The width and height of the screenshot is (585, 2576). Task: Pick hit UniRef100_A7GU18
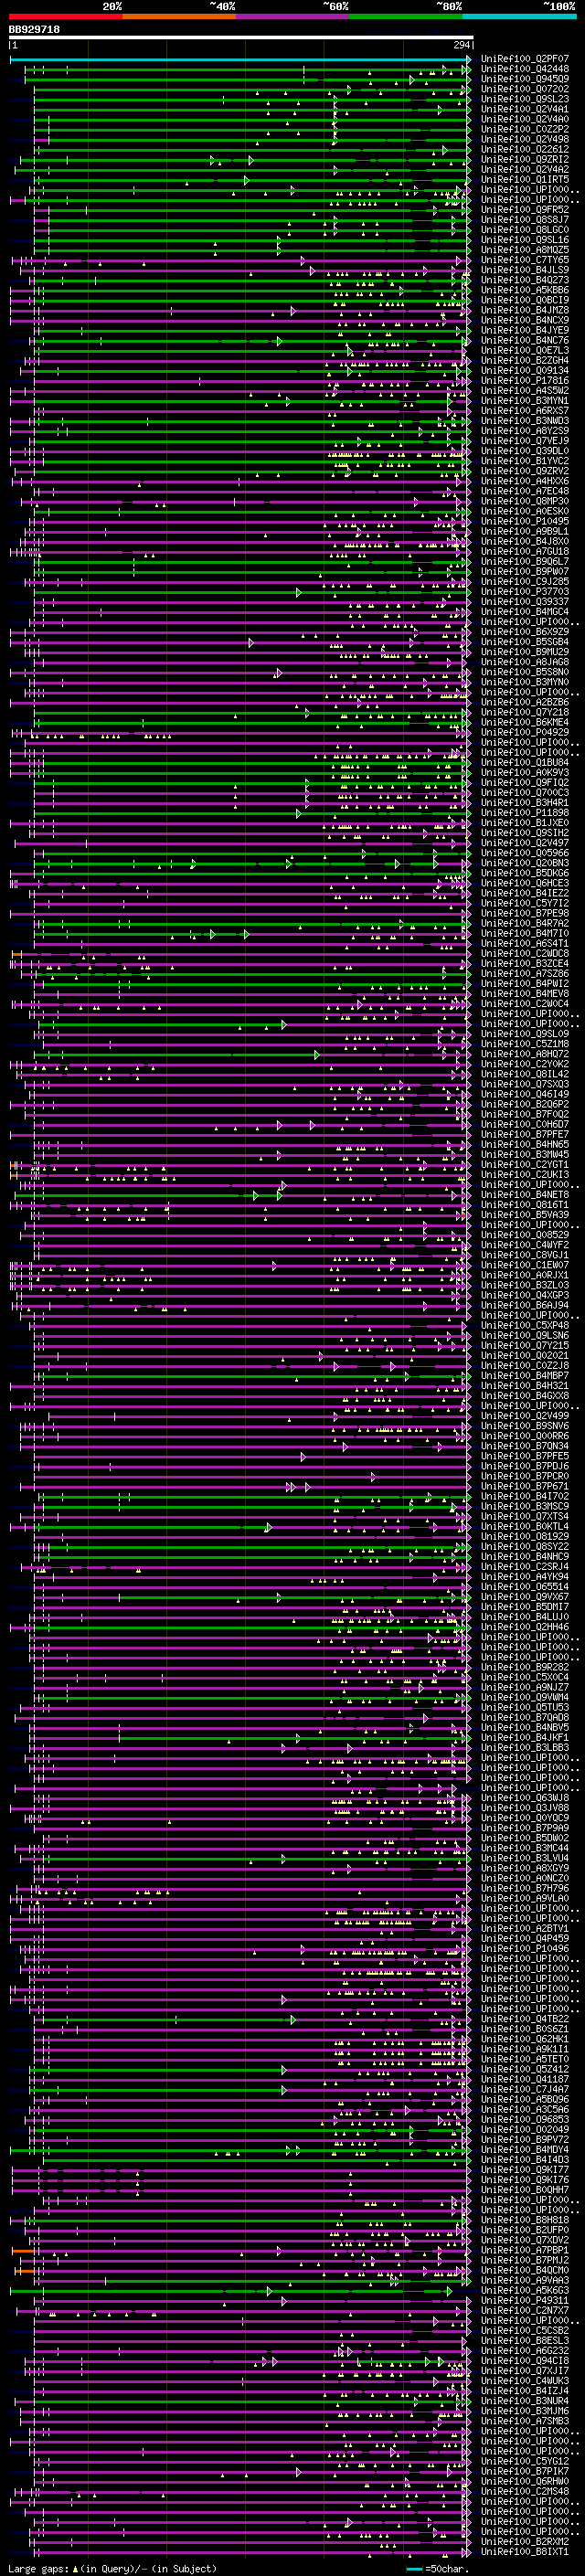(525, 551)
